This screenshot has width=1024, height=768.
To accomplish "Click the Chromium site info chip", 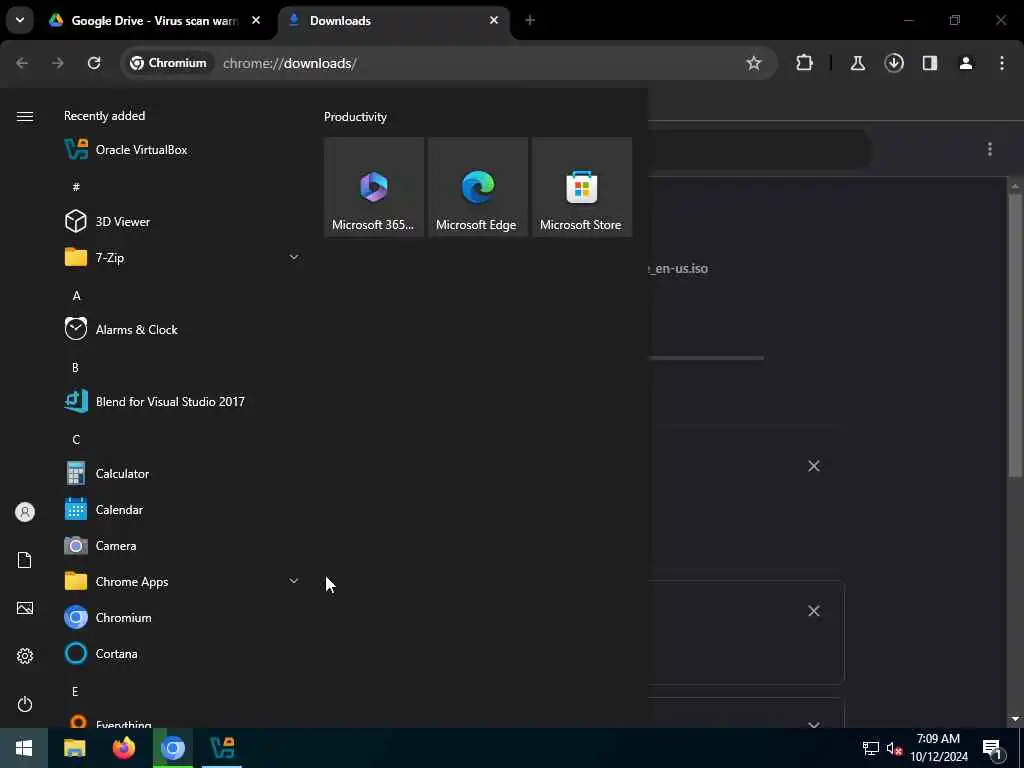I will tap(168, 63).
